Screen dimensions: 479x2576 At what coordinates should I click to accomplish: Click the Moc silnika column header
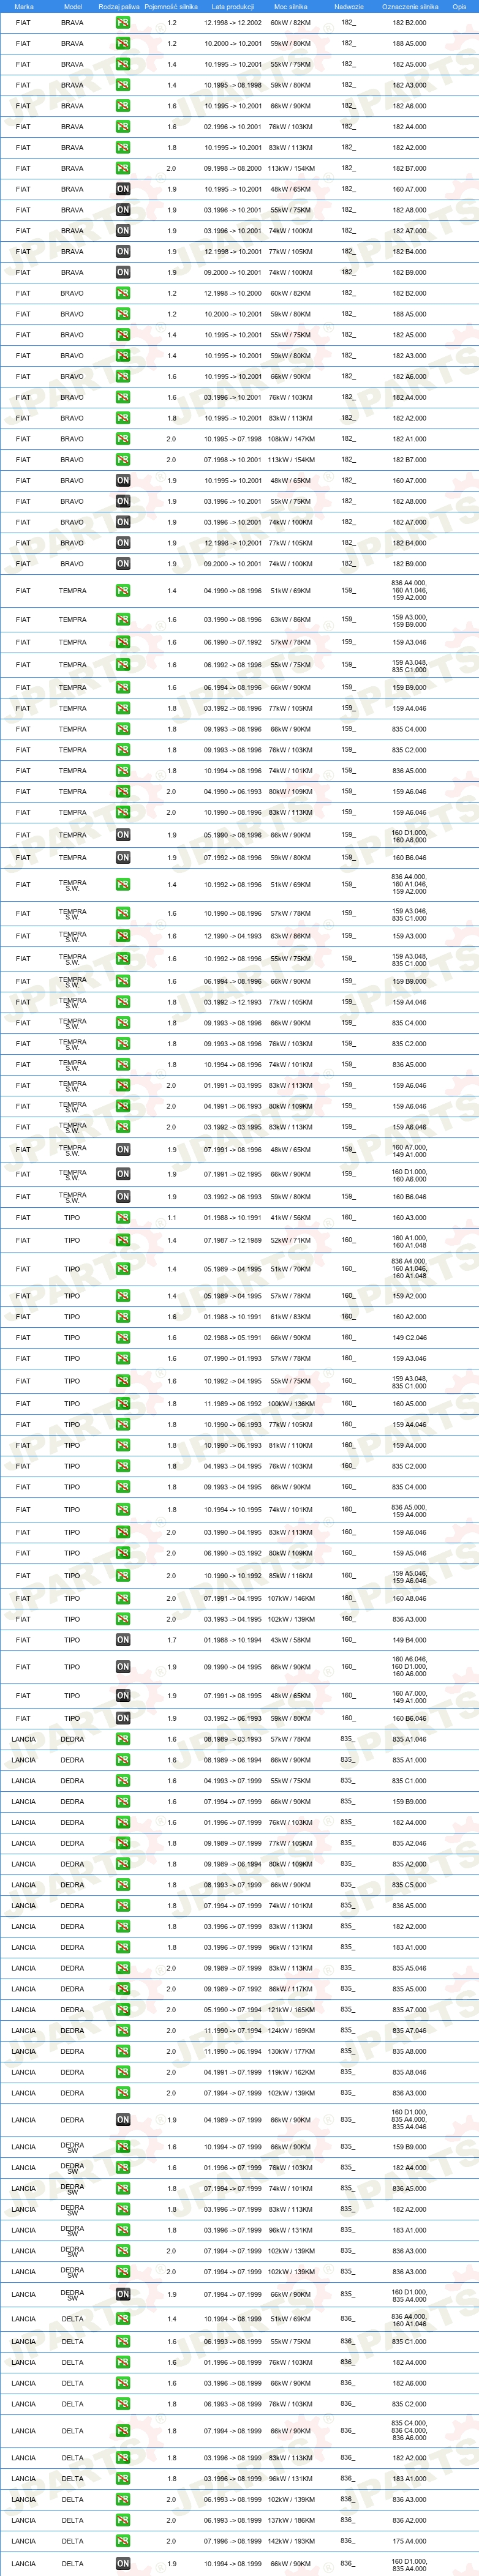point(291,6)
